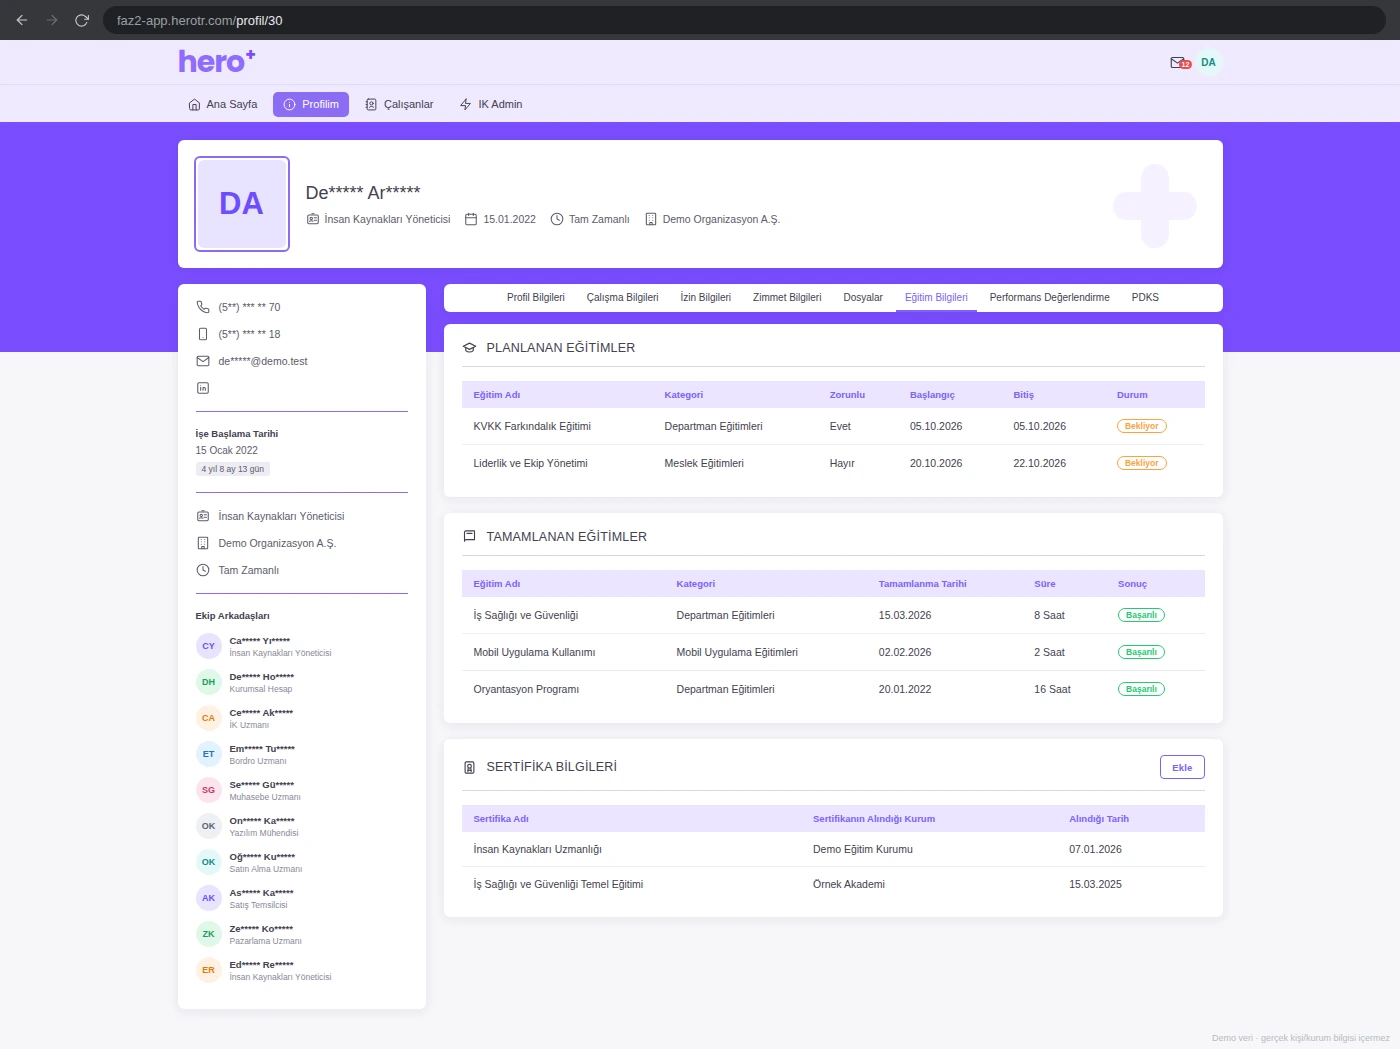Click the '4 yıl 8 ay 13 gün' tenure badge
Image resolution: width=1400 pixels, height=1049 pixels.
click(233, 469)
